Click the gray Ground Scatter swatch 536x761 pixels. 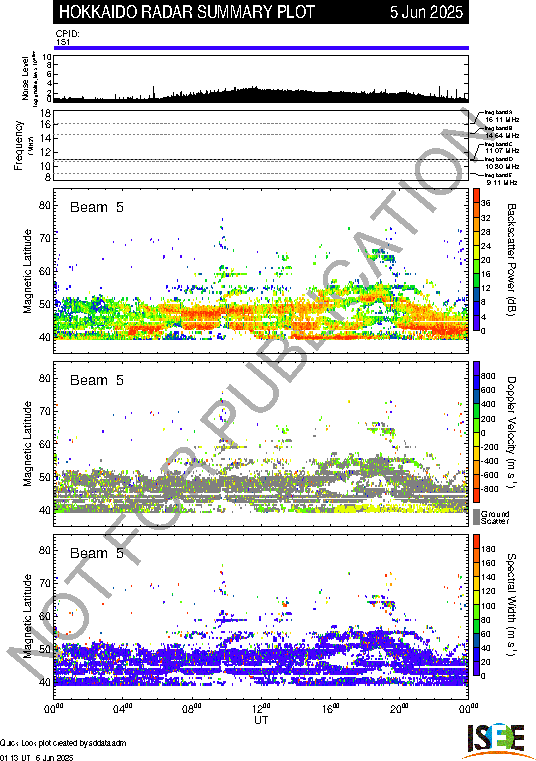(476, 516)
